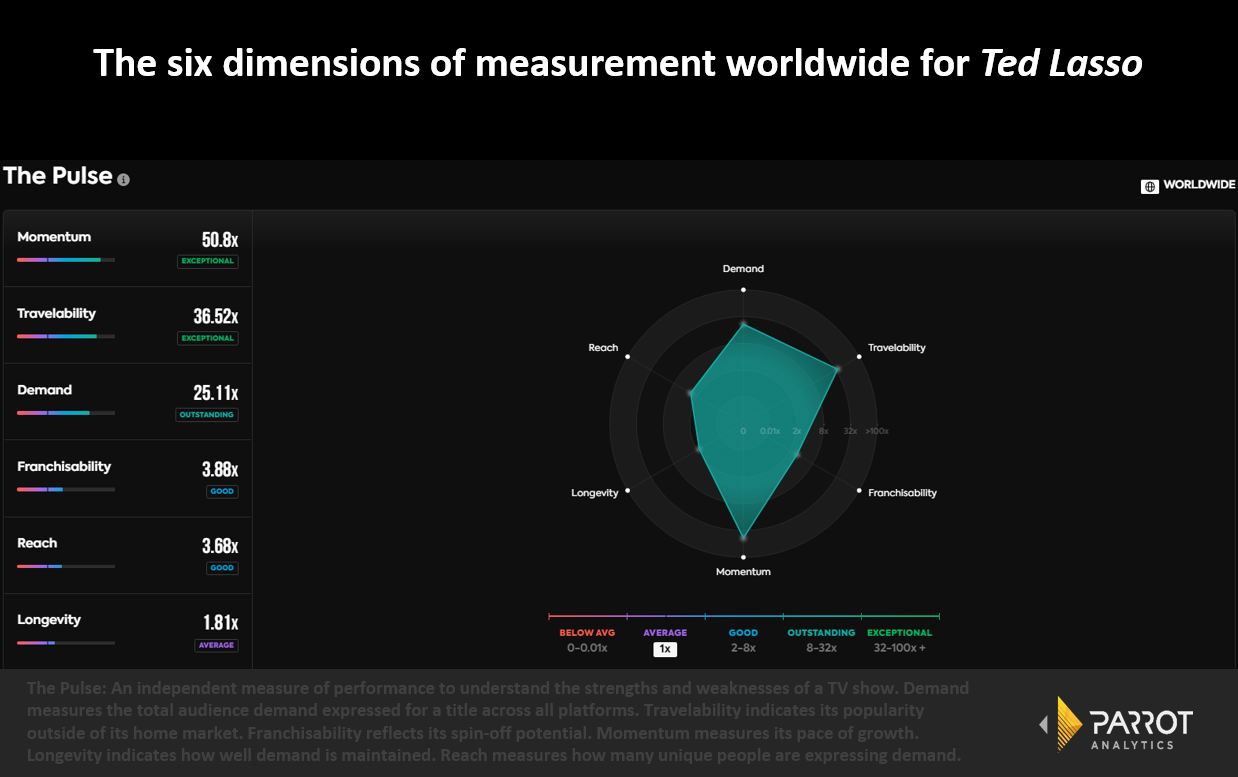This screenshot has width=1238, height=777.
Task: Click the info icon beside The Pulse
Action: [123, 180]
